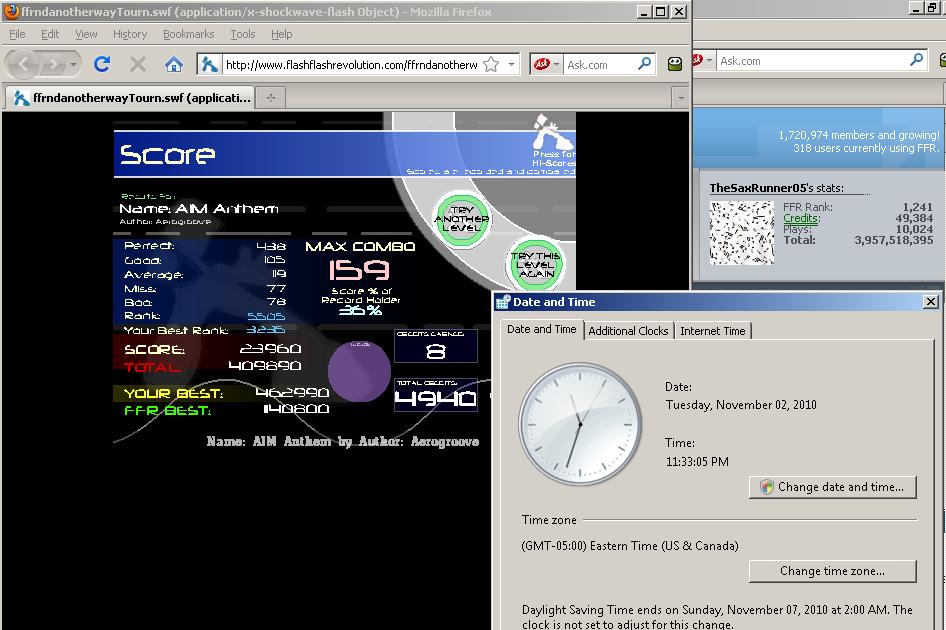This screenshot has width=946, height=630.
Task: Go to Firefox home page icon
Action: click(x=174, y=64)
